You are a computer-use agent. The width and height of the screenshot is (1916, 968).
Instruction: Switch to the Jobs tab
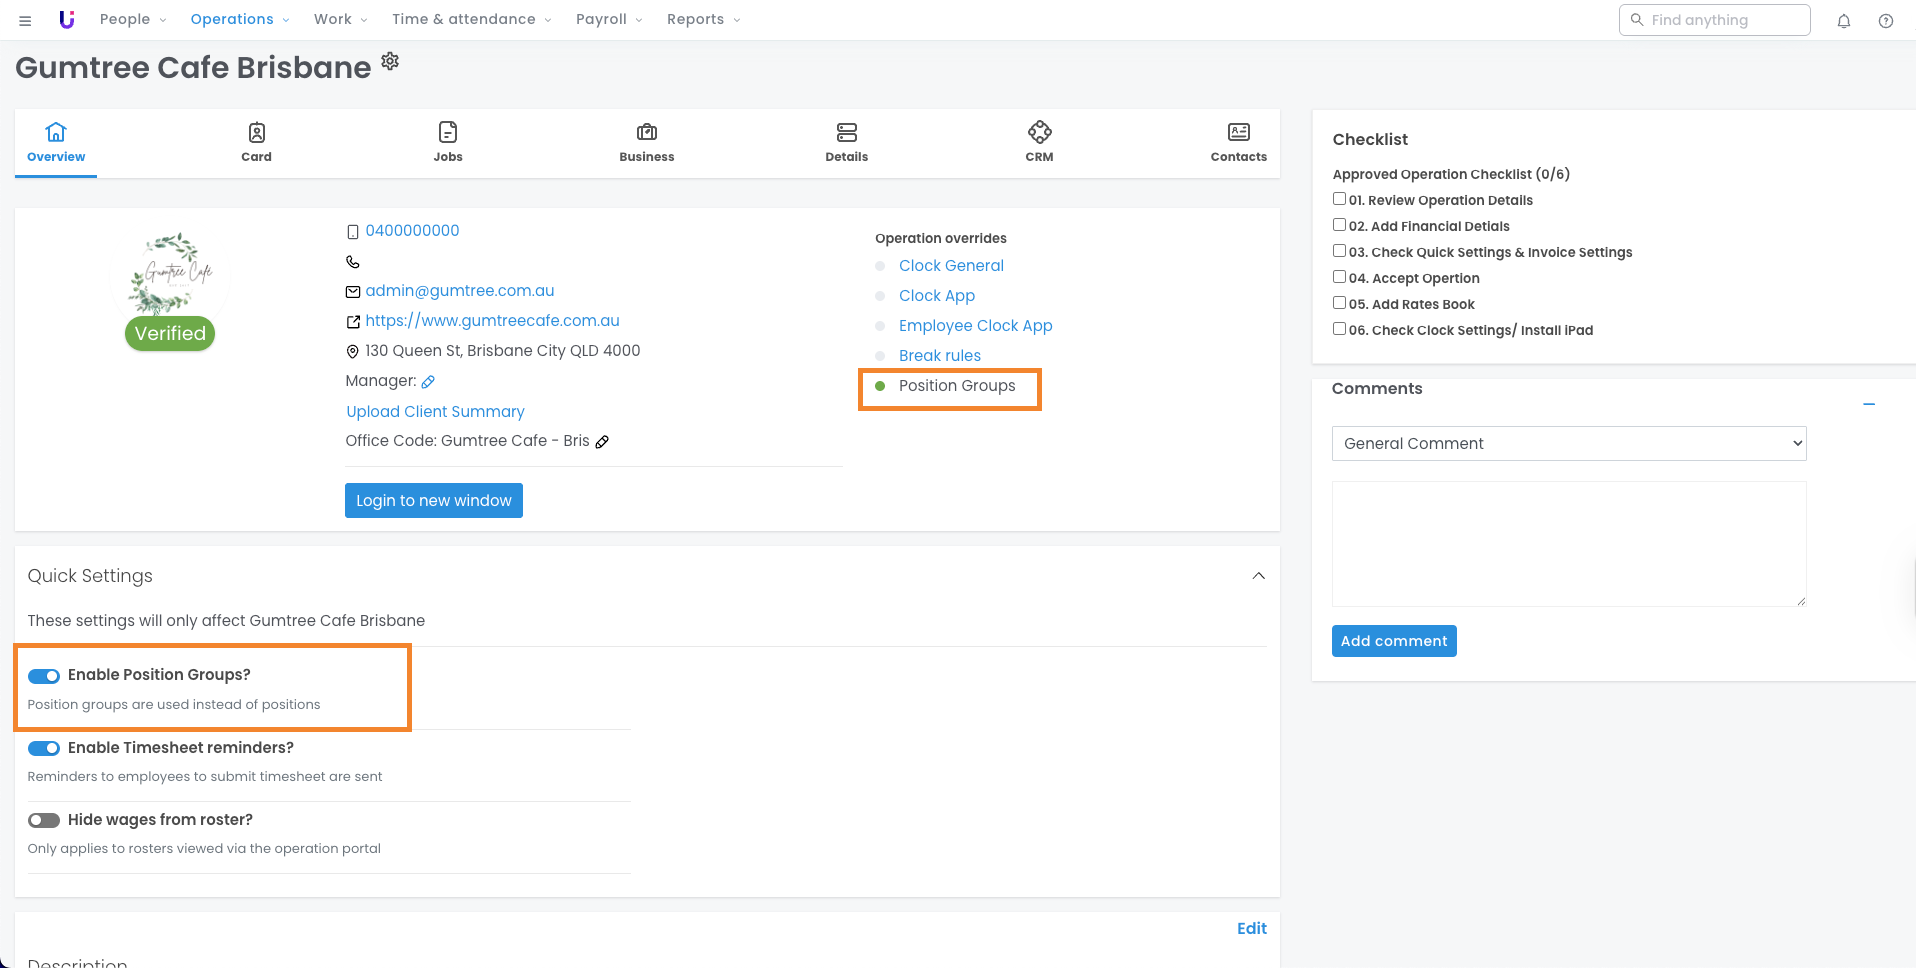[x=448, y=141]
